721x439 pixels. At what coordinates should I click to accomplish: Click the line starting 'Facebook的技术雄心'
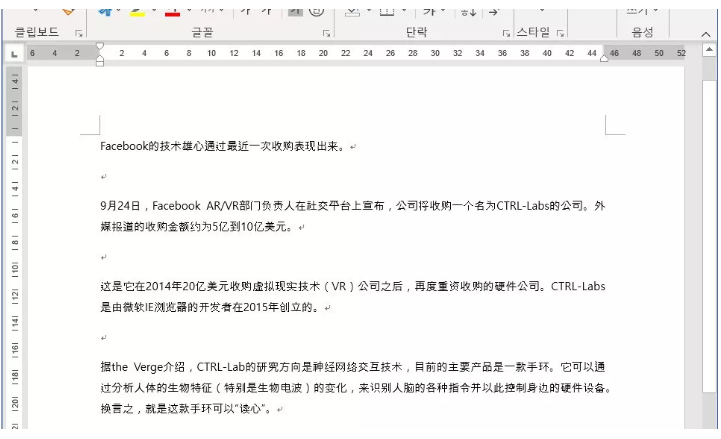pyautogui.click(x=223, y=147)
